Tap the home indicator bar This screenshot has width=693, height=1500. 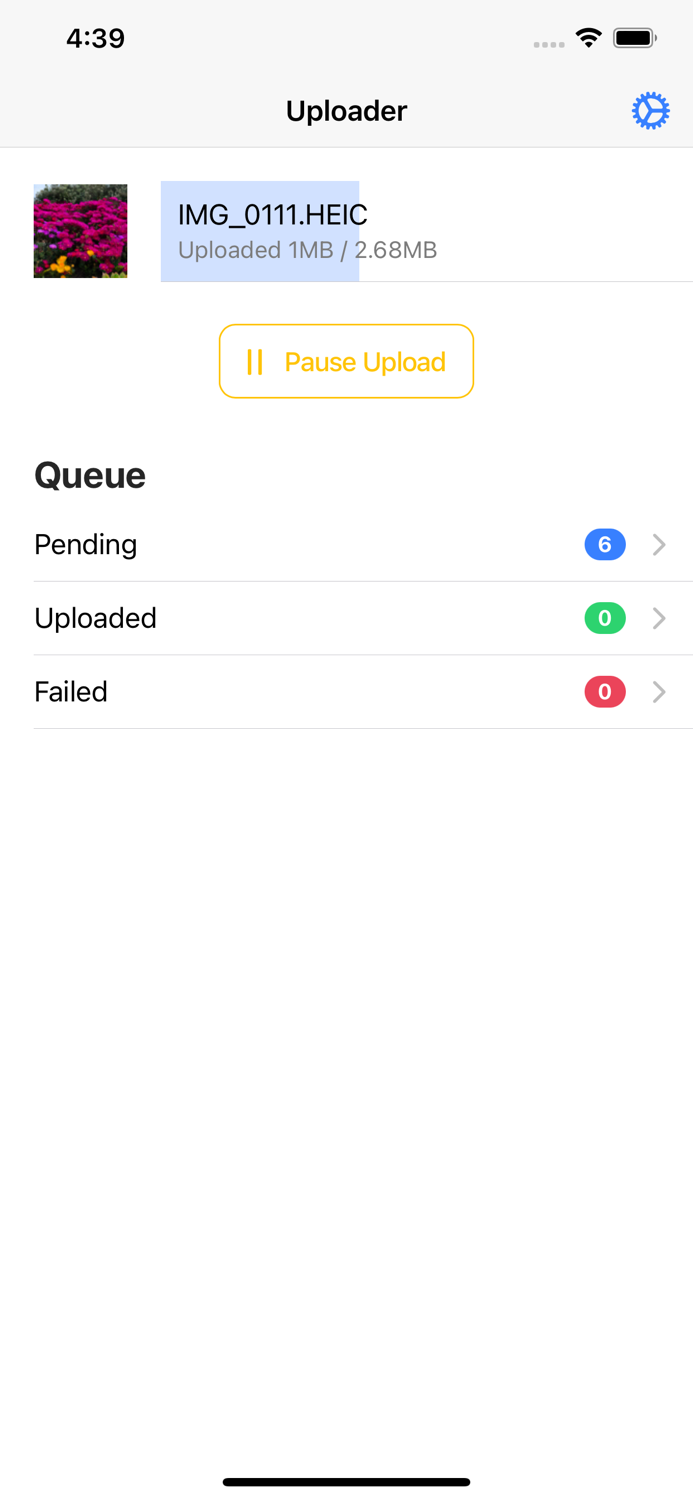point(346,1482)
